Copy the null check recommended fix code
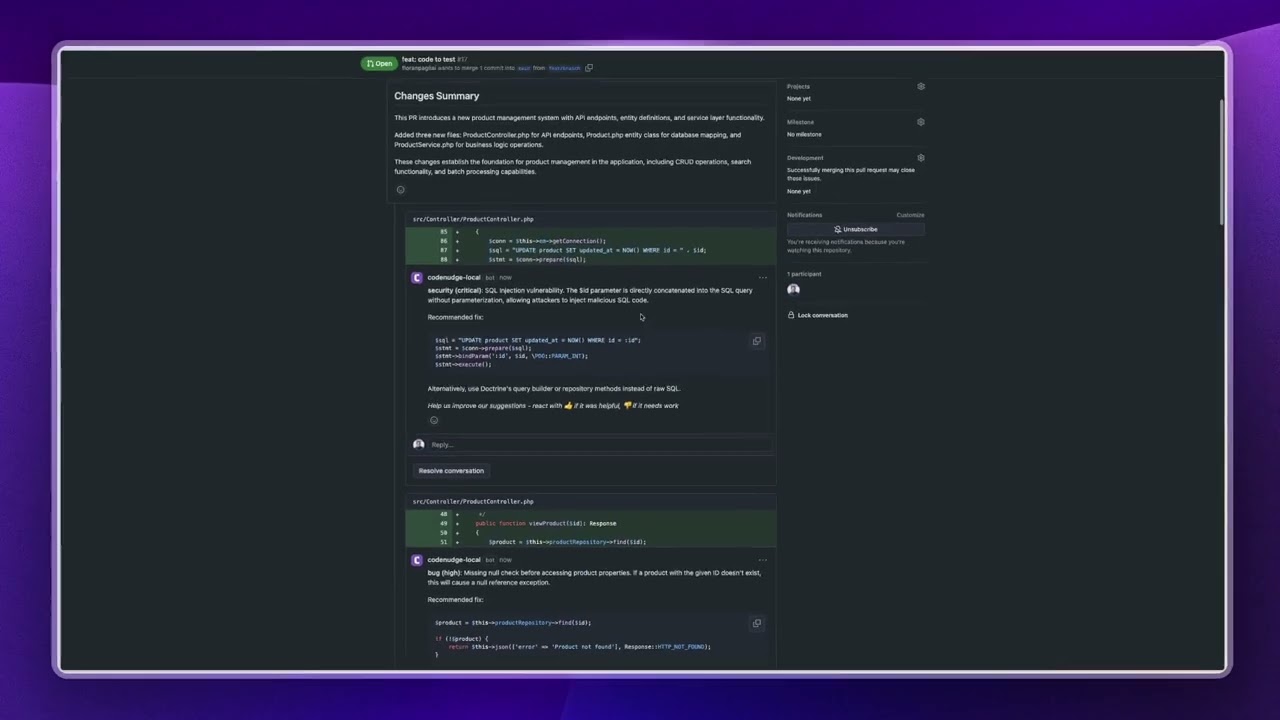Viewport: 1280px width, 720px height. (757, 623)
